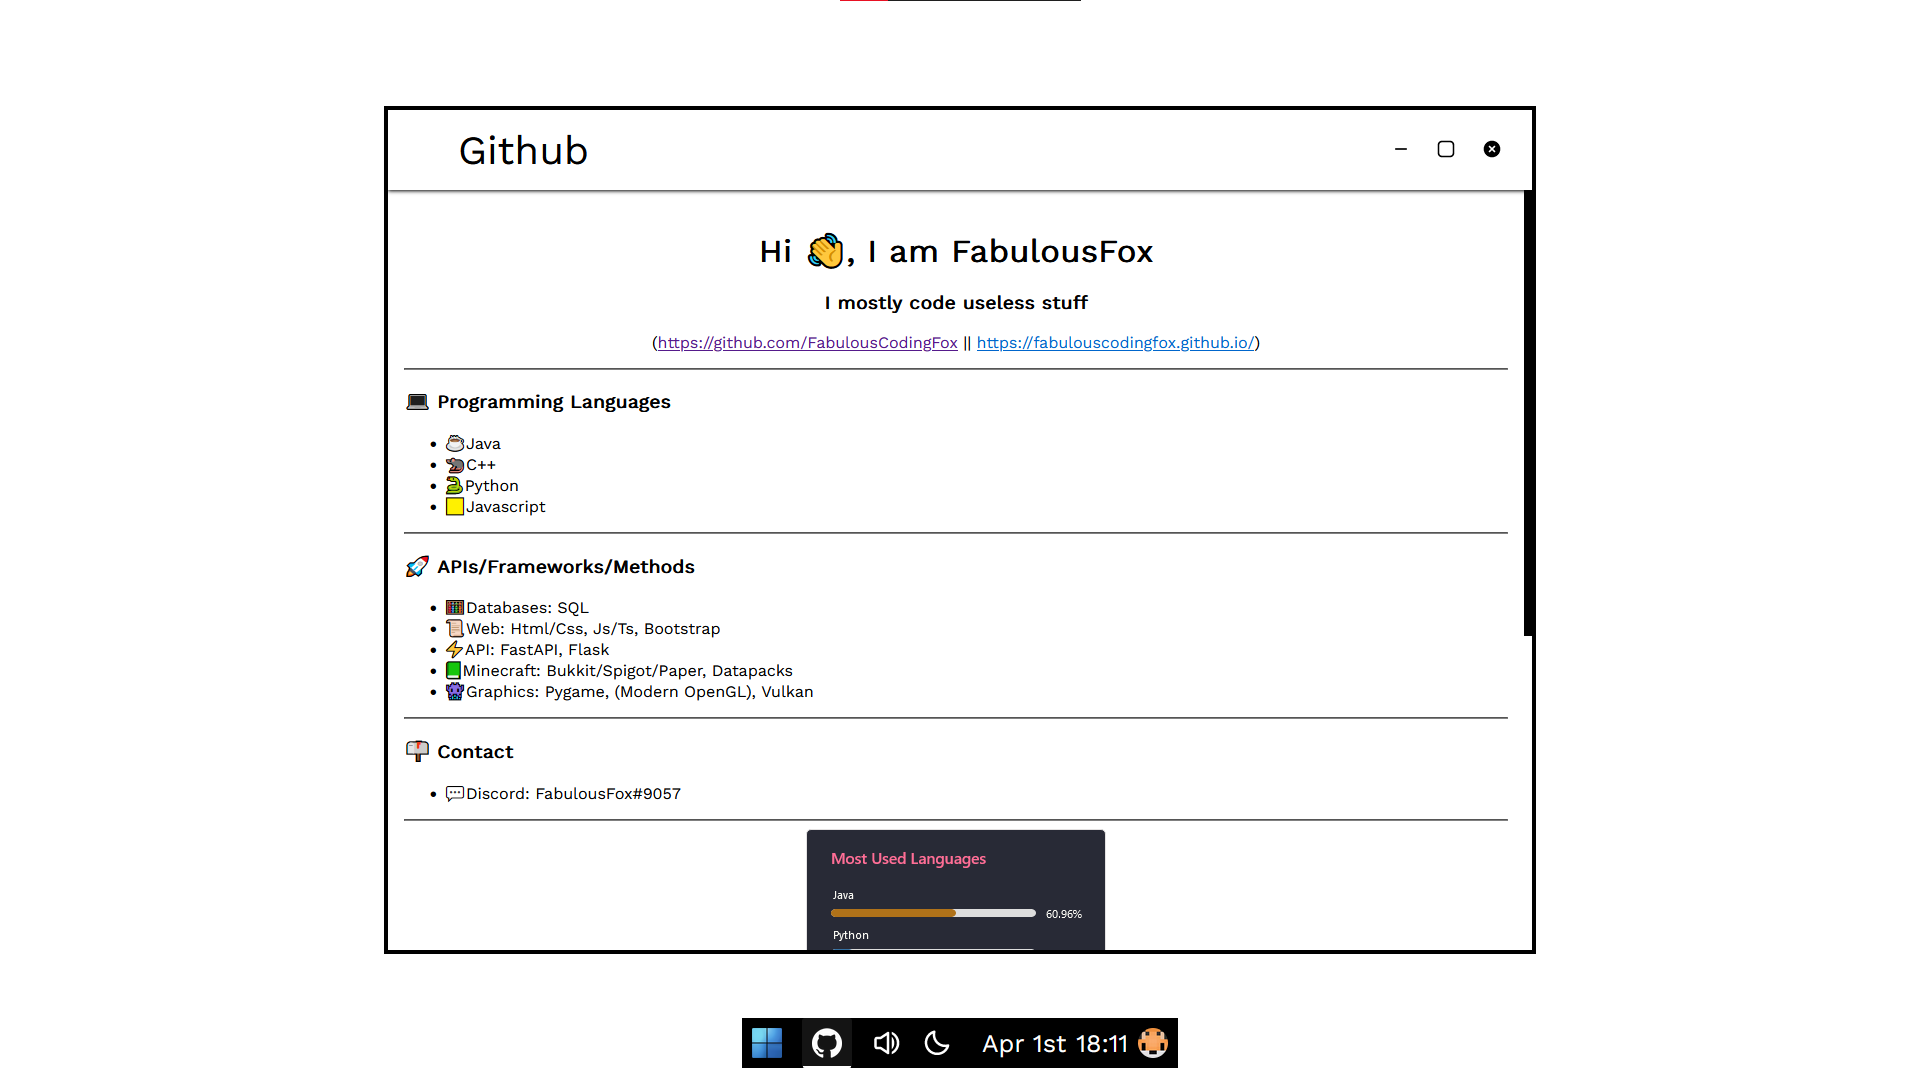Click the Java progress bar
The image size is (1920, 1080).
click(932, 913)
